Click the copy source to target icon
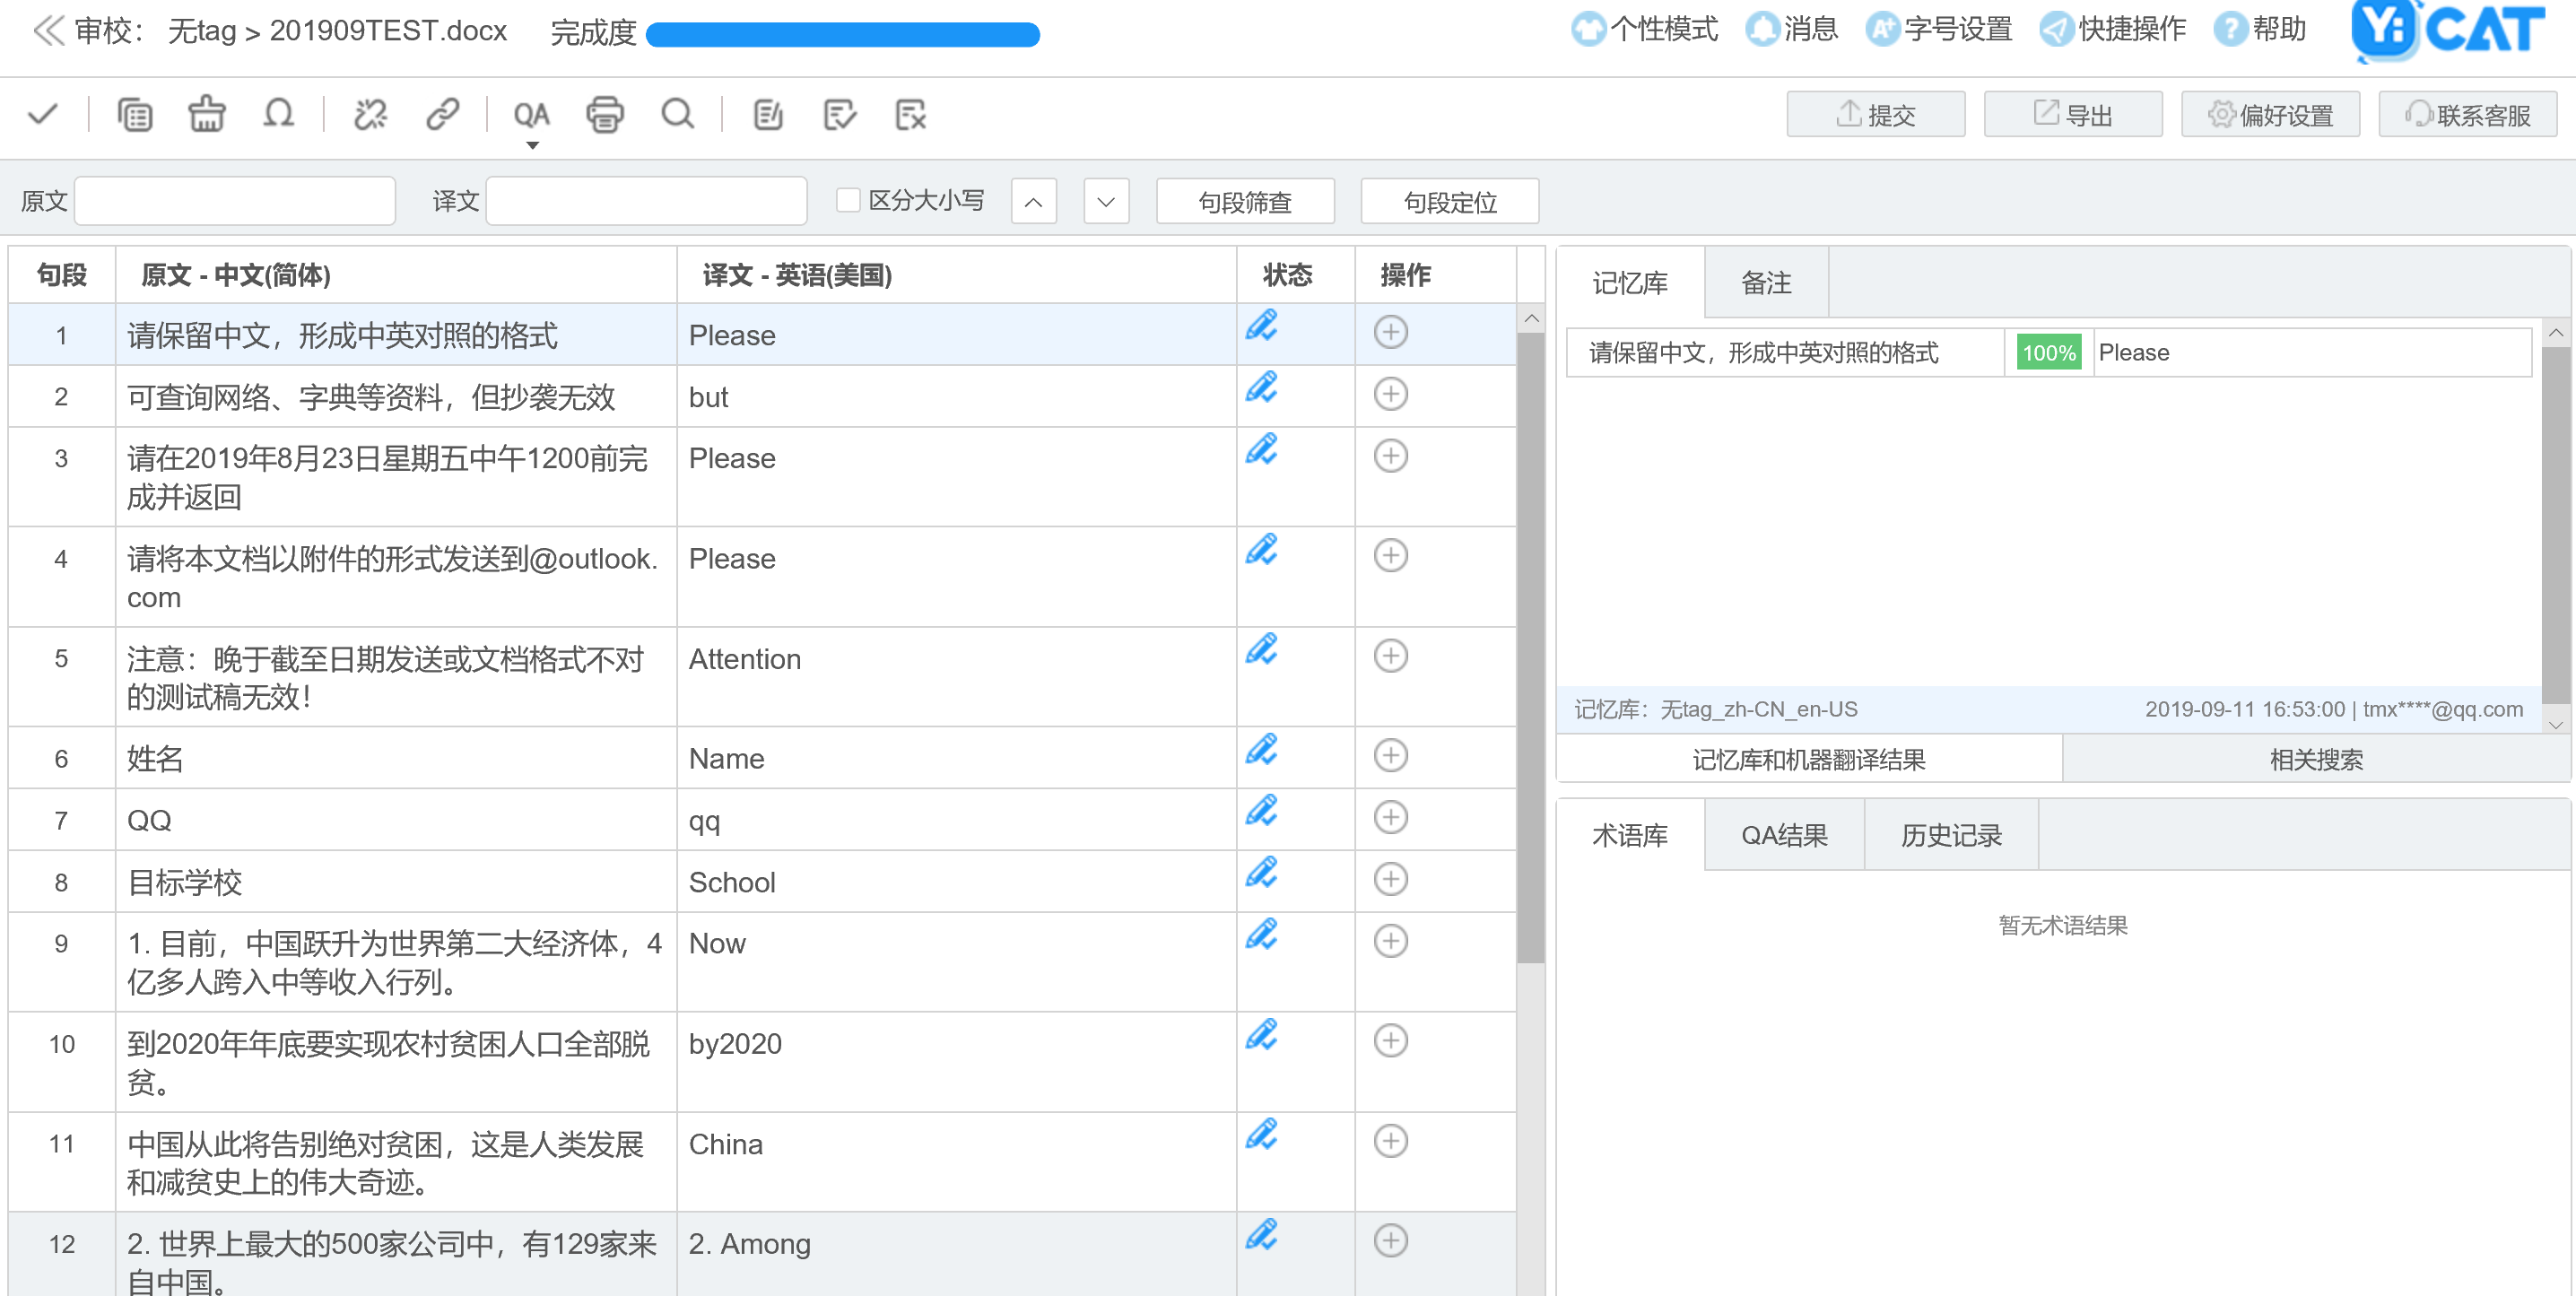 pos(135,114)
